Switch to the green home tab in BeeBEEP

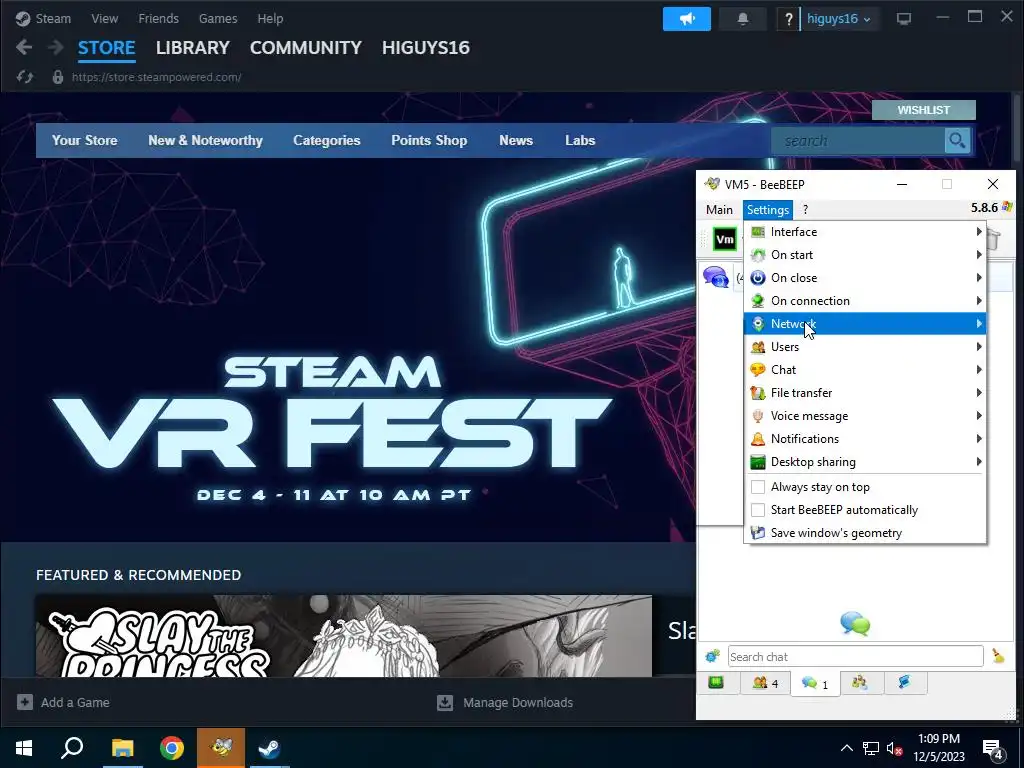(x=716, y=682)
